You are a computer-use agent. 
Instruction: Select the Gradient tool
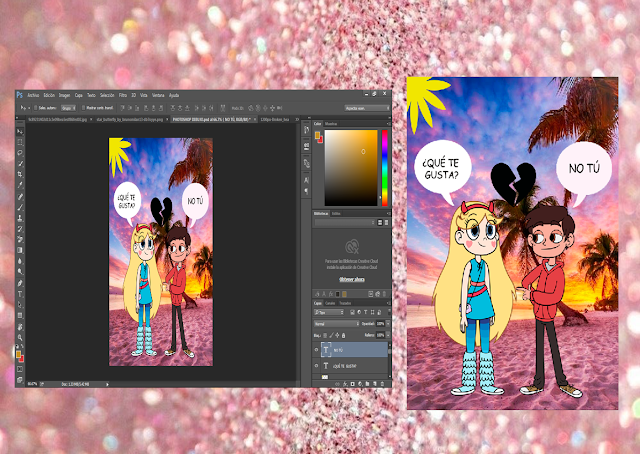(20, 250)
